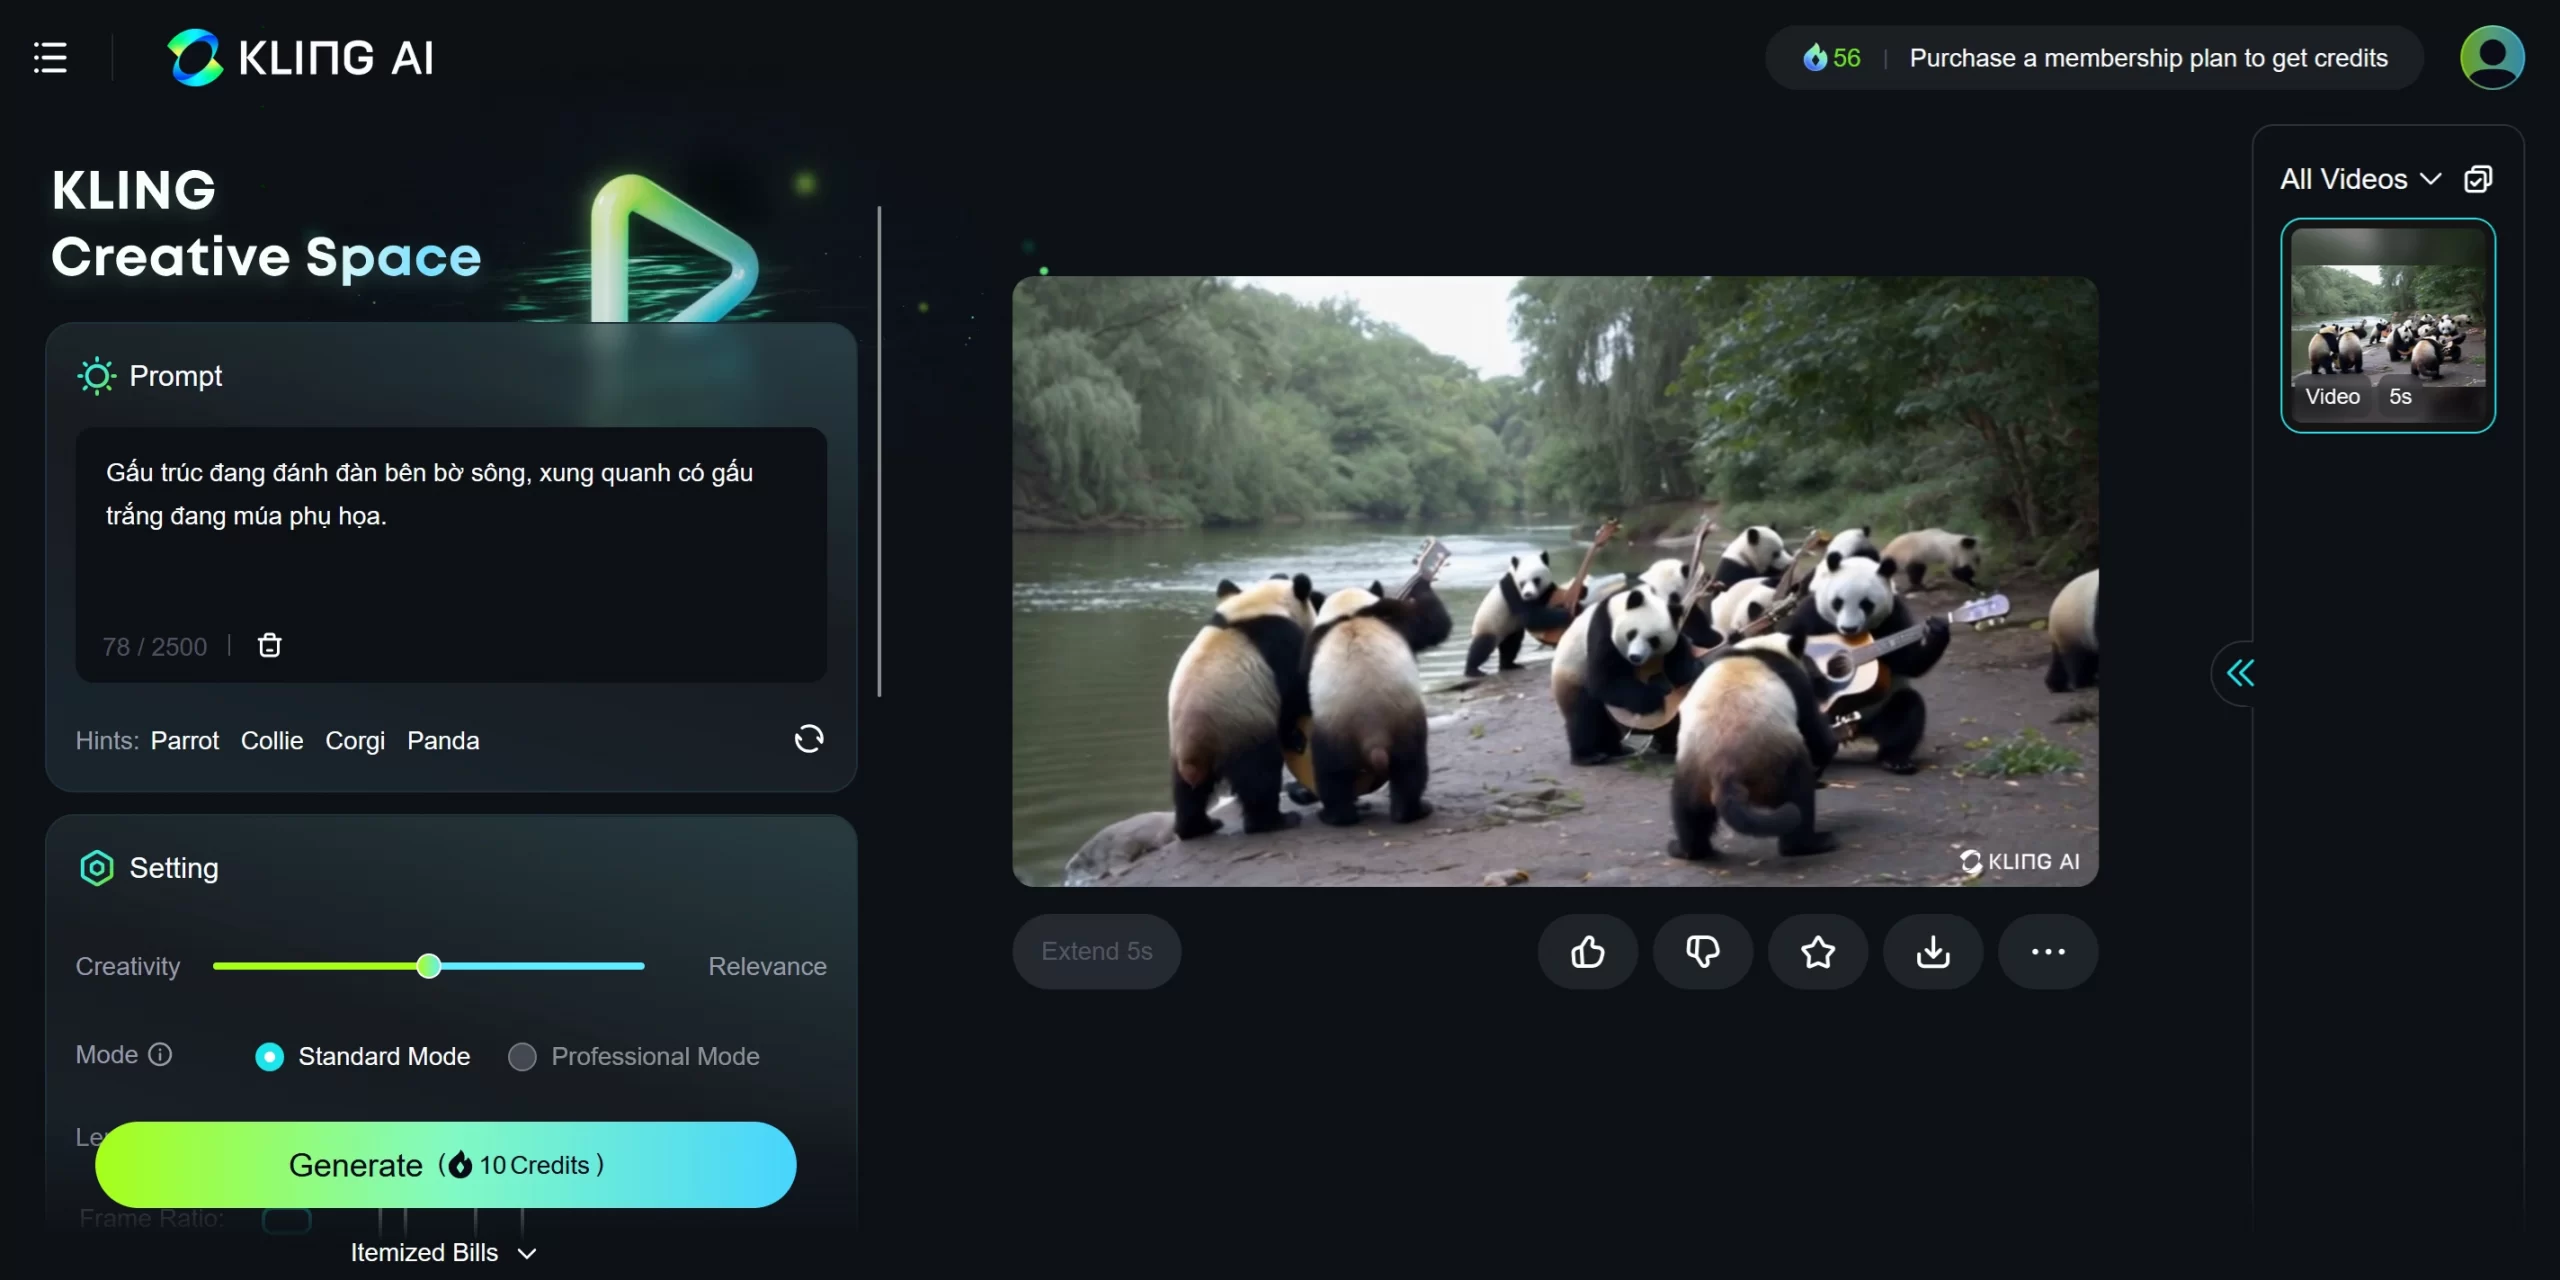Choose the Corgi hint
Screen dimensions: 2560x1280
pos(355,740)
